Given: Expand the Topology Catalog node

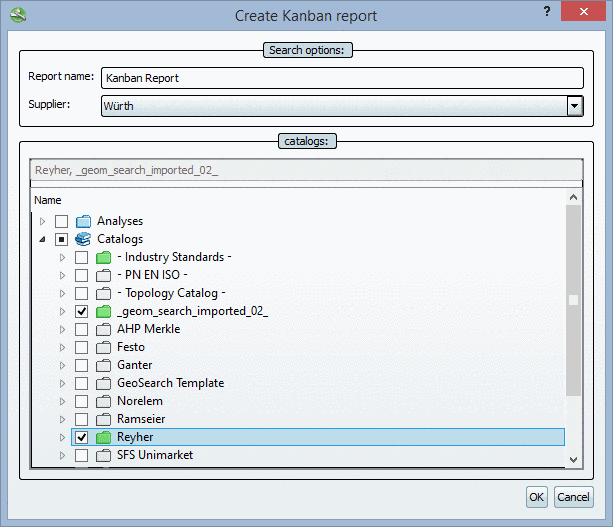Looking at the screenshot, I should pyautogui.click(x=62, y=293).
